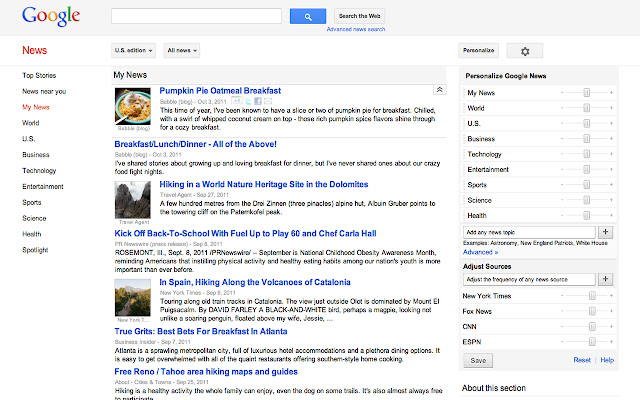This screenshot has height=400, width=640.
Task: Click the plus sign on My News slider
Action: pos(611,93)
